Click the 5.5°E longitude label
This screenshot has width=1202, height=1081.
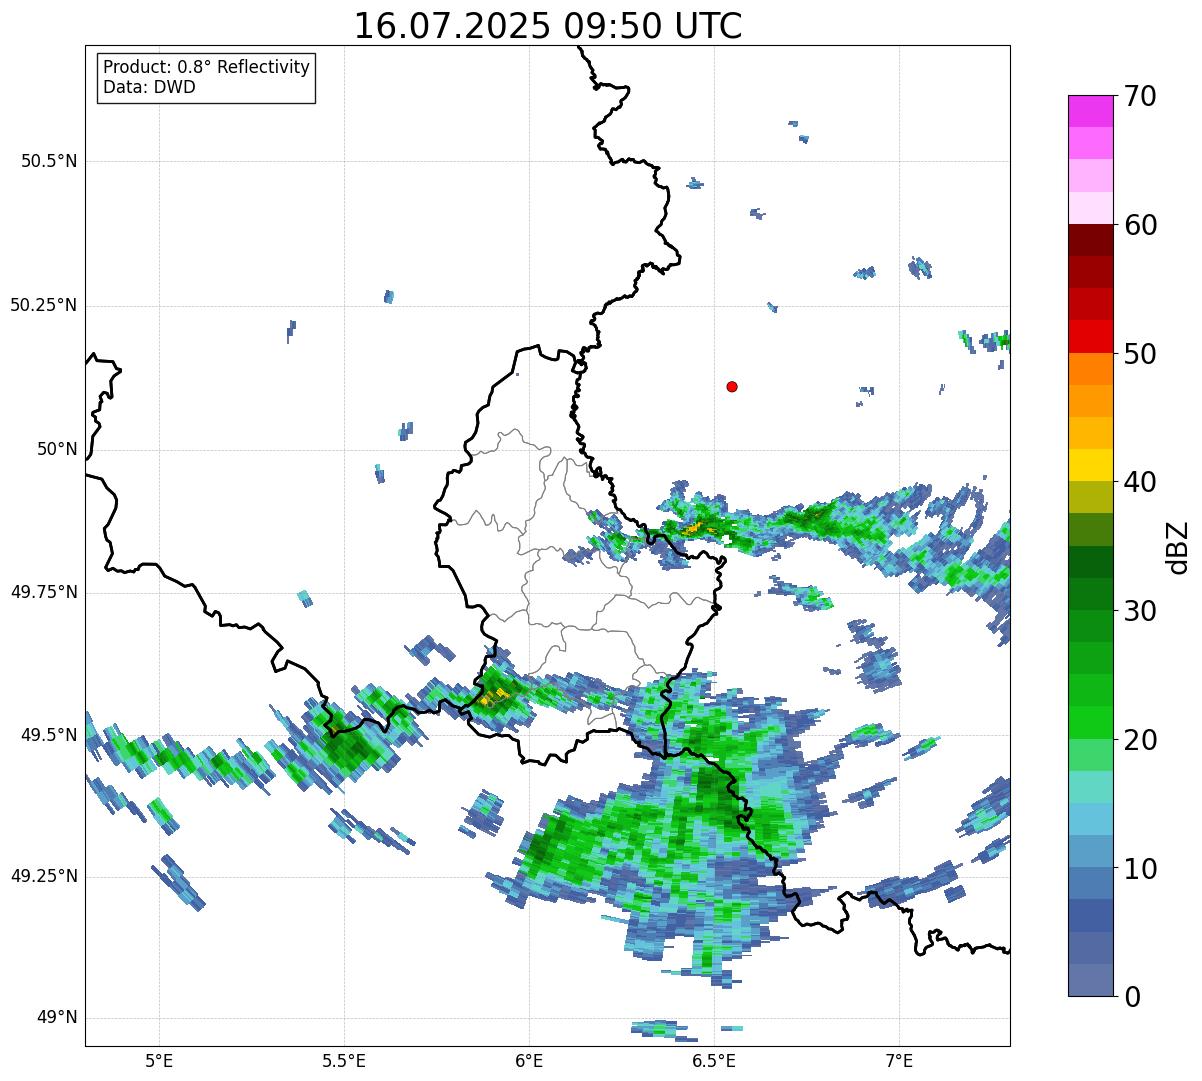click(344, 1060)
